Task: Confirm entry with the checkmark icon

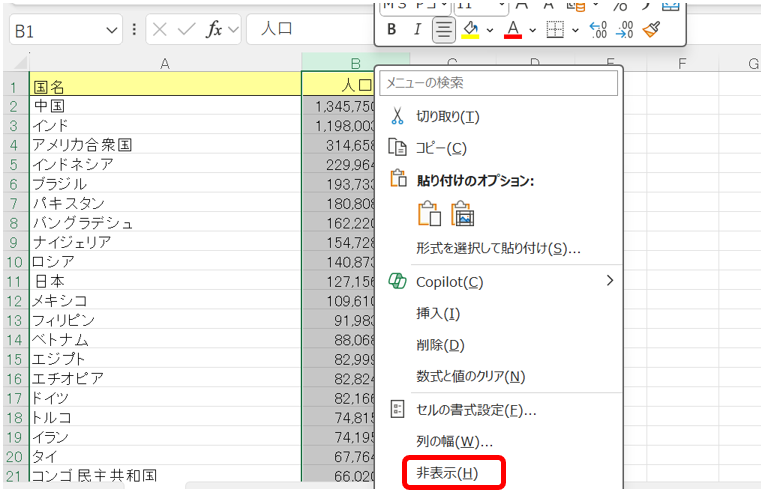Action: pyautogui.click(x=186, y=30)
